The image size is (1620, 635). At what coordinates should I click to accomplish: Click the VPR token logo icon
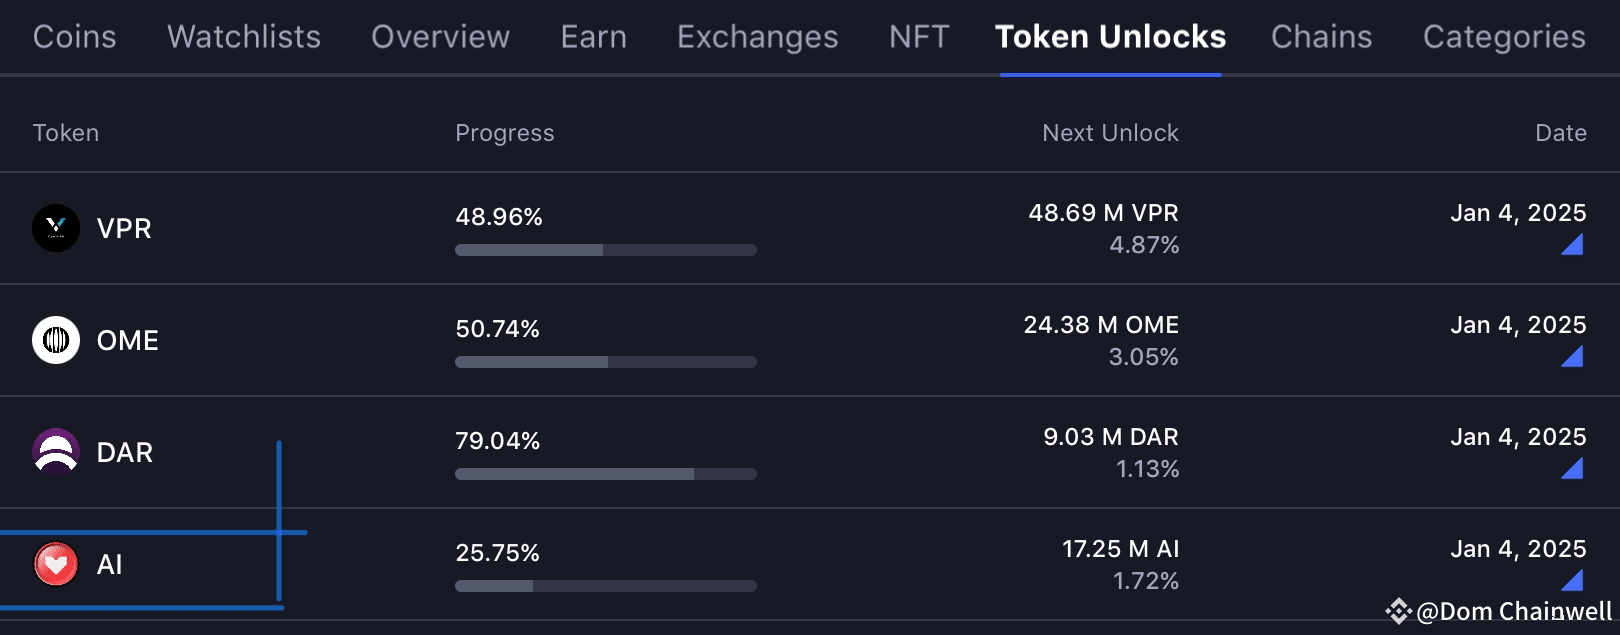pyautogui.click(x=56, y=228)
